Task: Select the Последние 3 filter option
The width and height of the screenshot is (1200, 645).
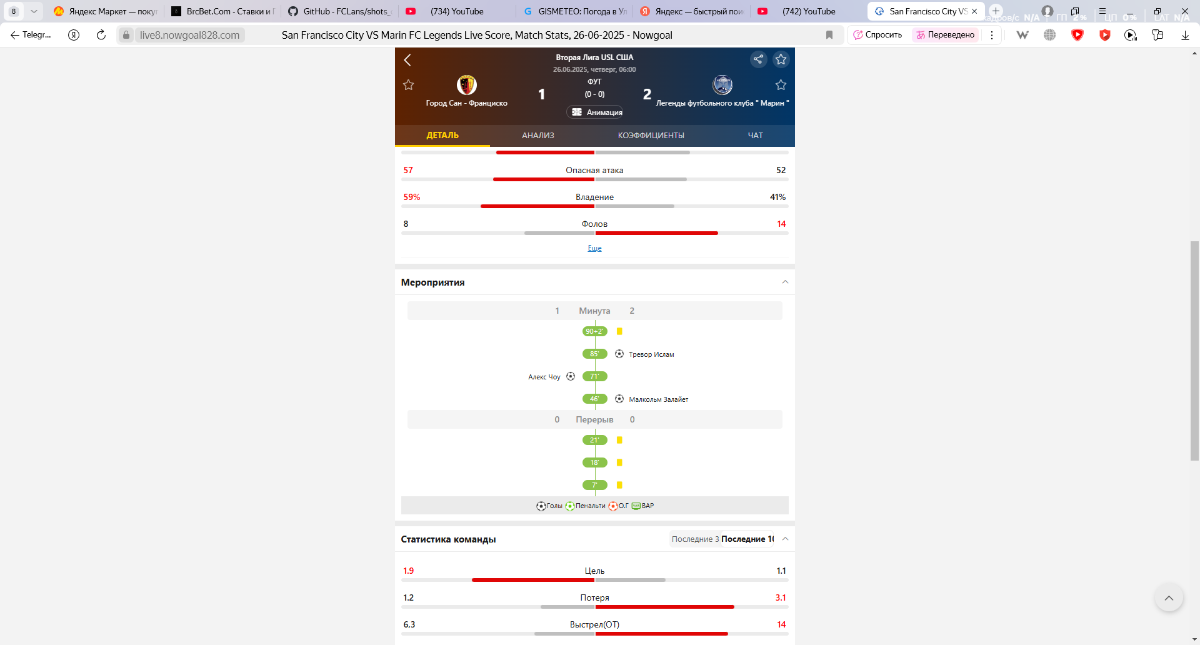Action: (694, 539)
